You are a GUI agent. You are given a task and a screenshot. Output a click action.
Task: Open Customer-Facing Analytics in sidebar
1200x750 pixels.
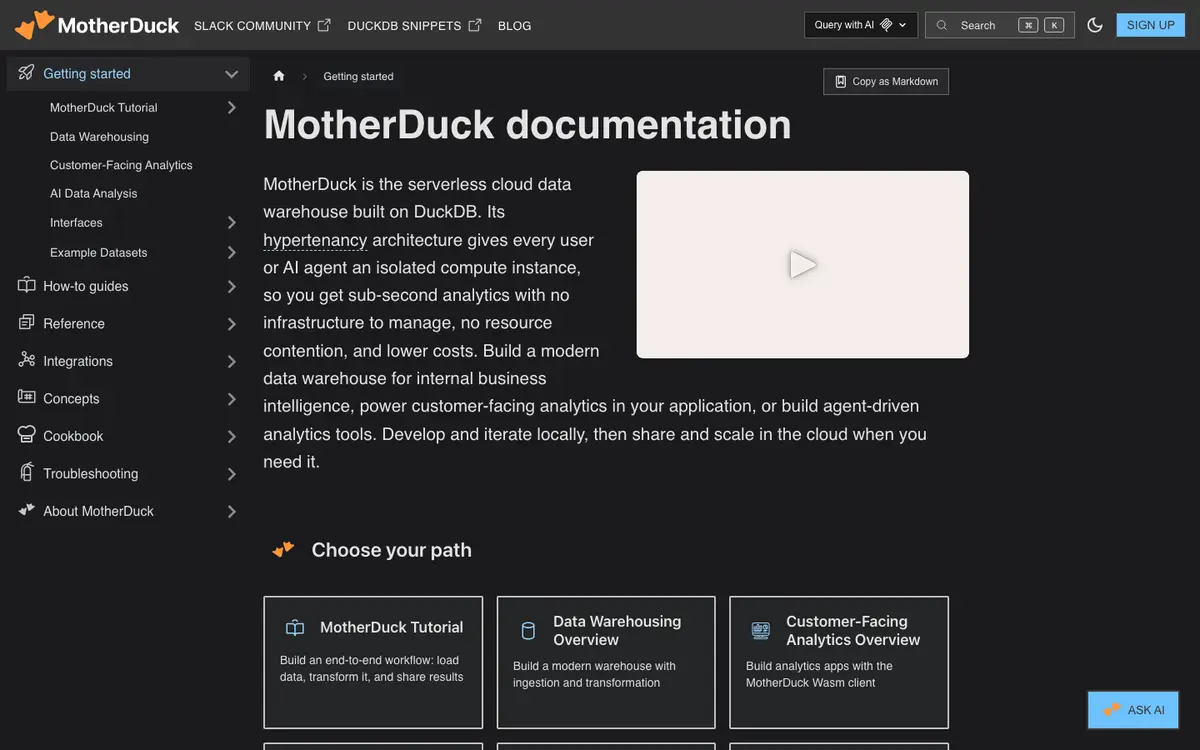pyautogui.click(x=121, y=165)
